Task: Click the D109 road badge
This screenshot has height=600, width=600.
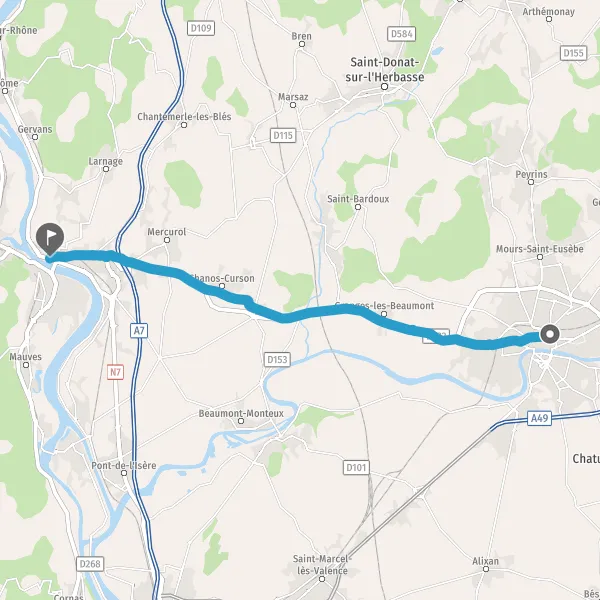Action: (x=201, y=28)
